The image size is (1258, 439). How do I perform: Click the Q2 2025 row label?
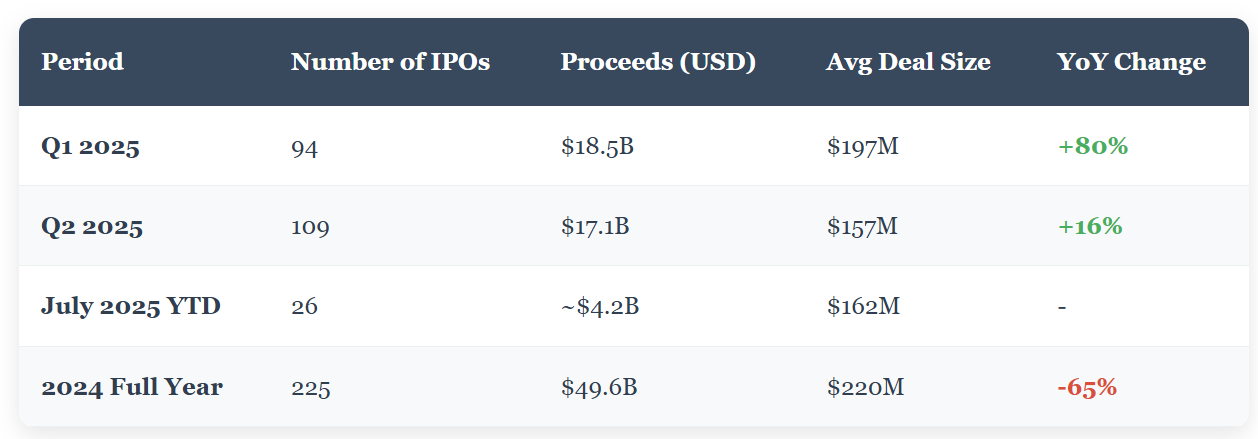[92, 227]
